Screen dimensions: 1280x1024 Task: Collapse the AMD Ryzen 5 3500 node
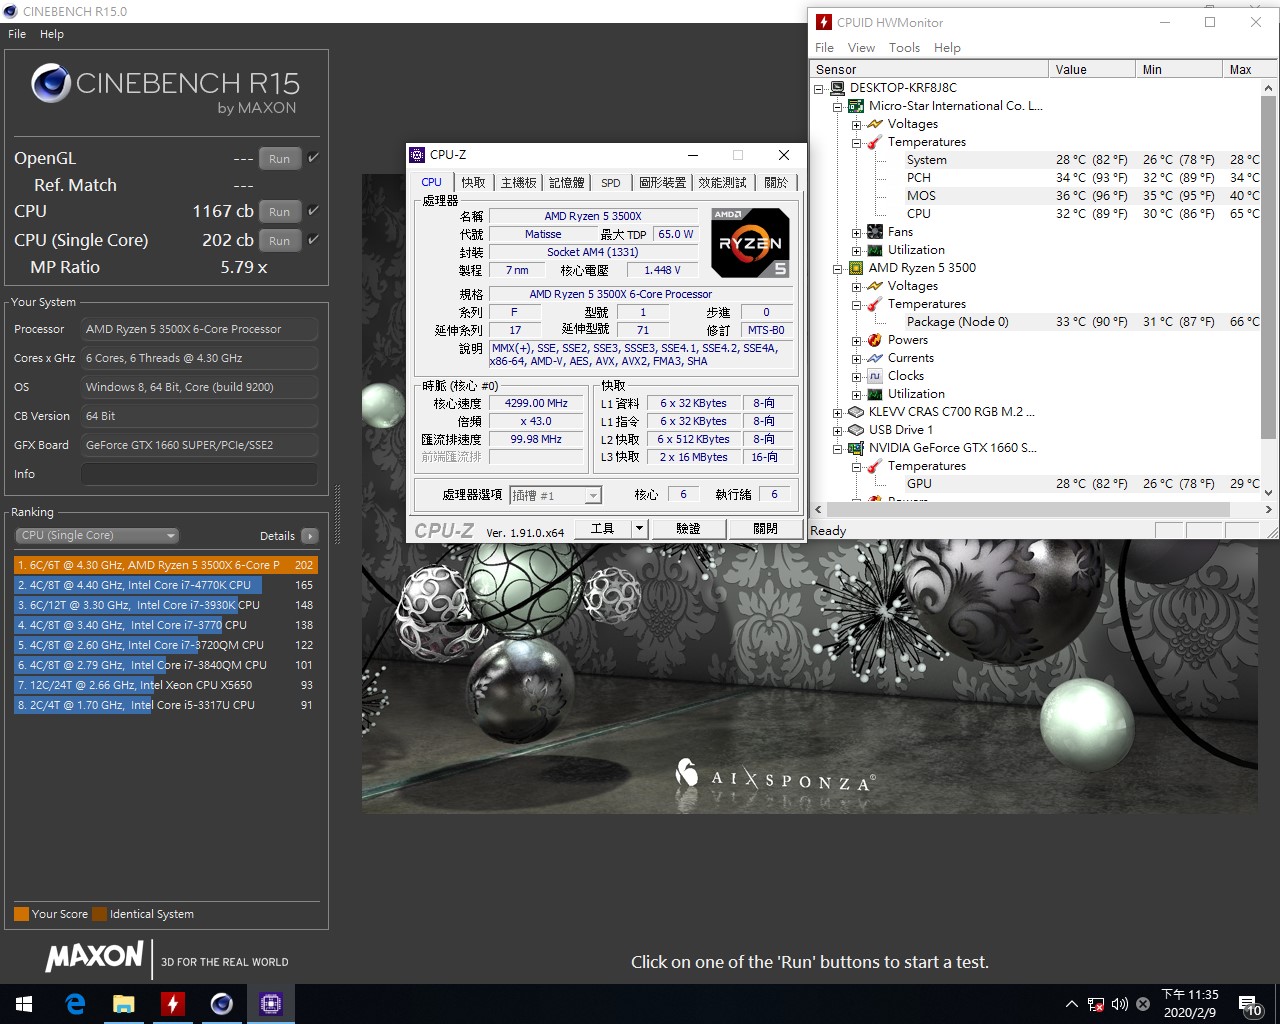(838, 268)
